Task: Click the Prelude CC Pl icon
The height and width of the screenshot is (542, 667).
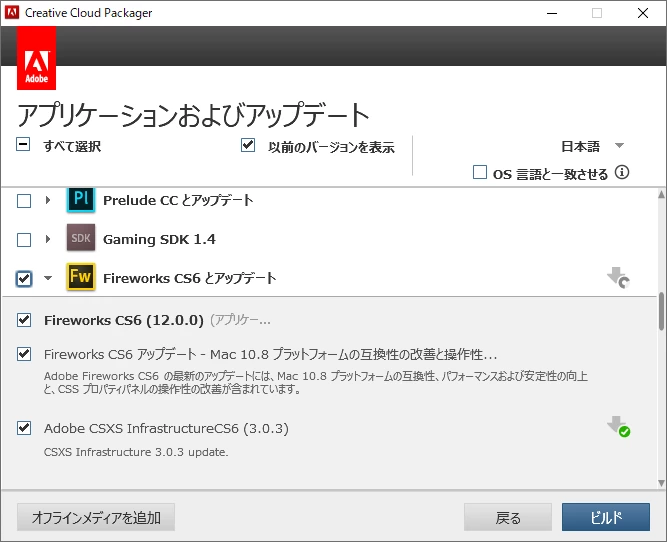Action: [x=81, y=200]
